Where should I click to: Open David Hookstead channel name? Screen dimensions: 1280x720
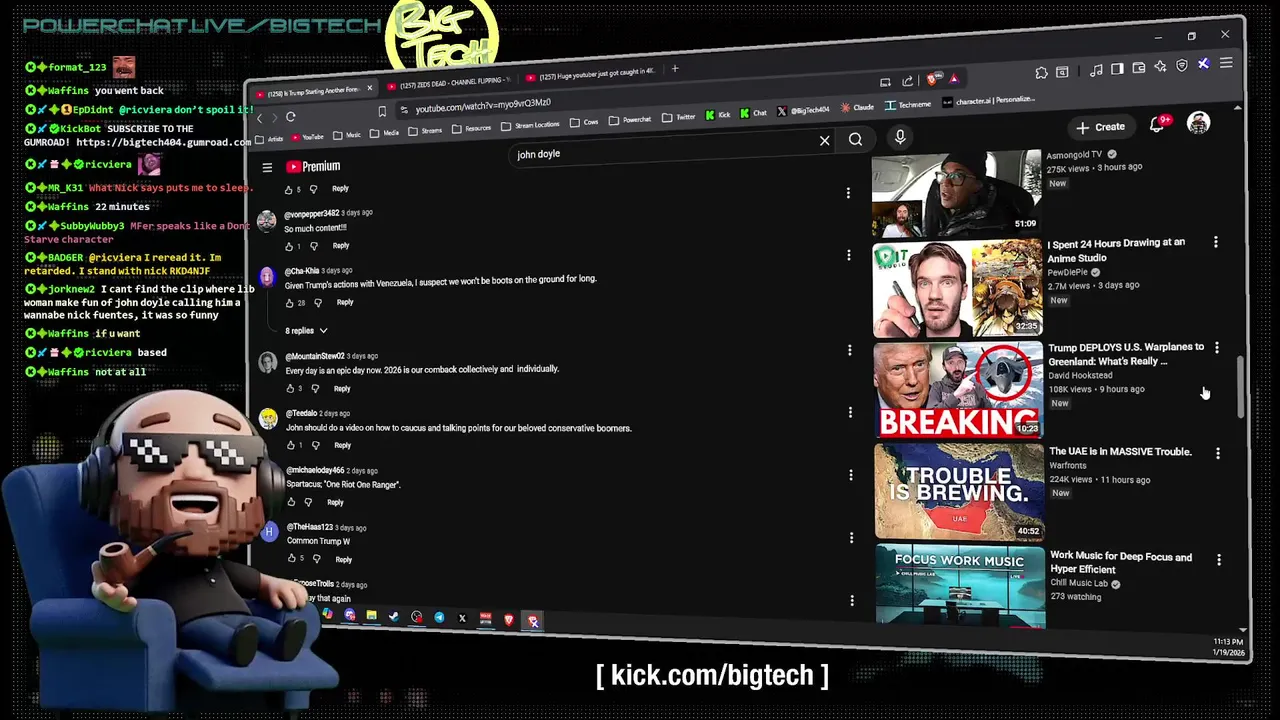click(1080, 376)
